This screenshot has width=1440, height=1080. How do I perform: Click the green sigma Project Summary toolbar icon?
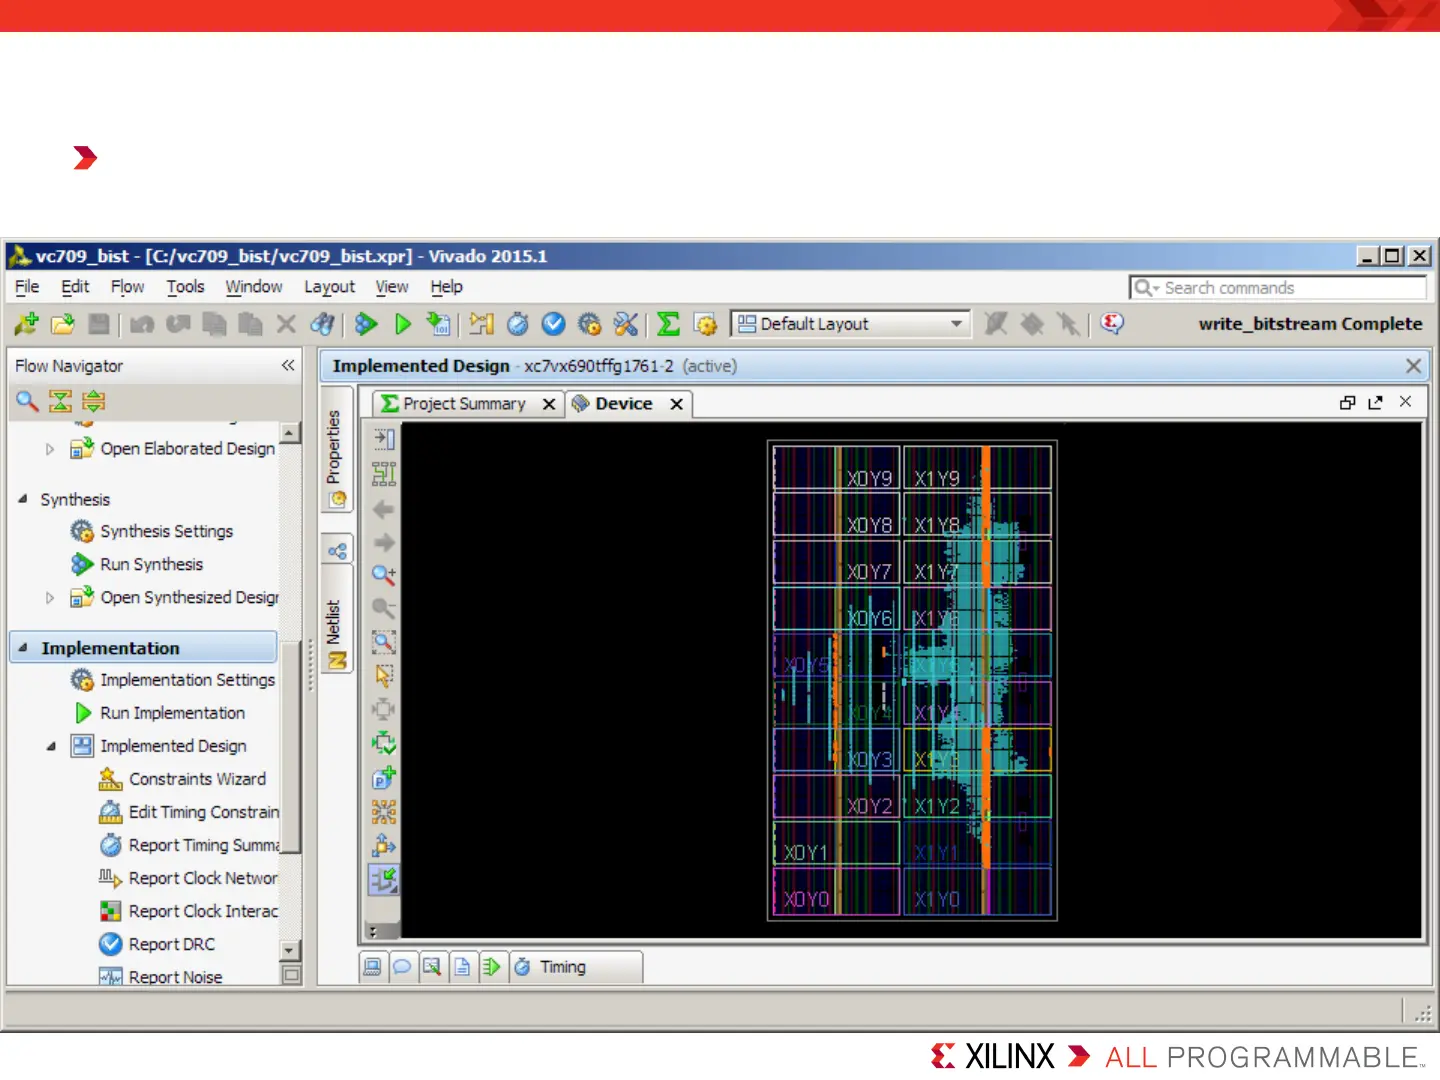pyautogui.click(x=669, y=324)
